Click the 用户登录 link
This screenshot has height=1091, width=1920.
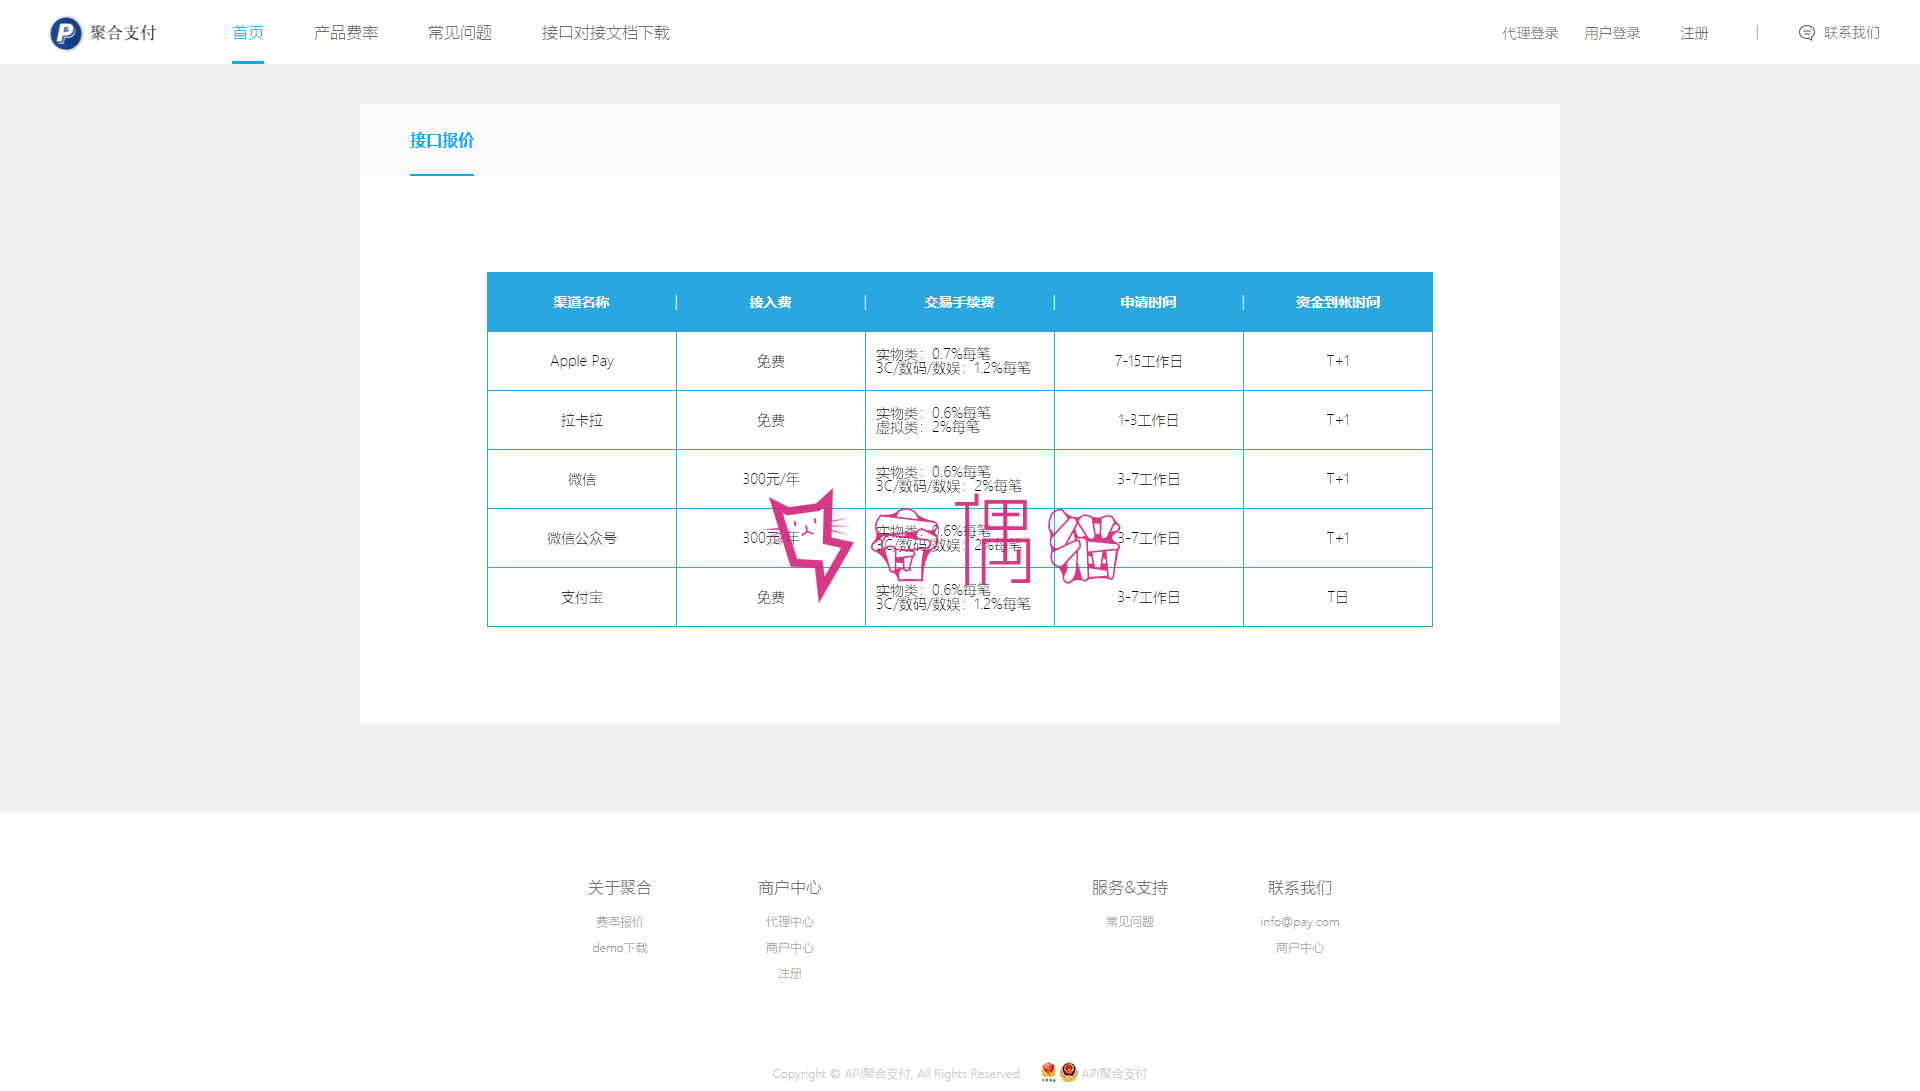[x=1612, y=33]
